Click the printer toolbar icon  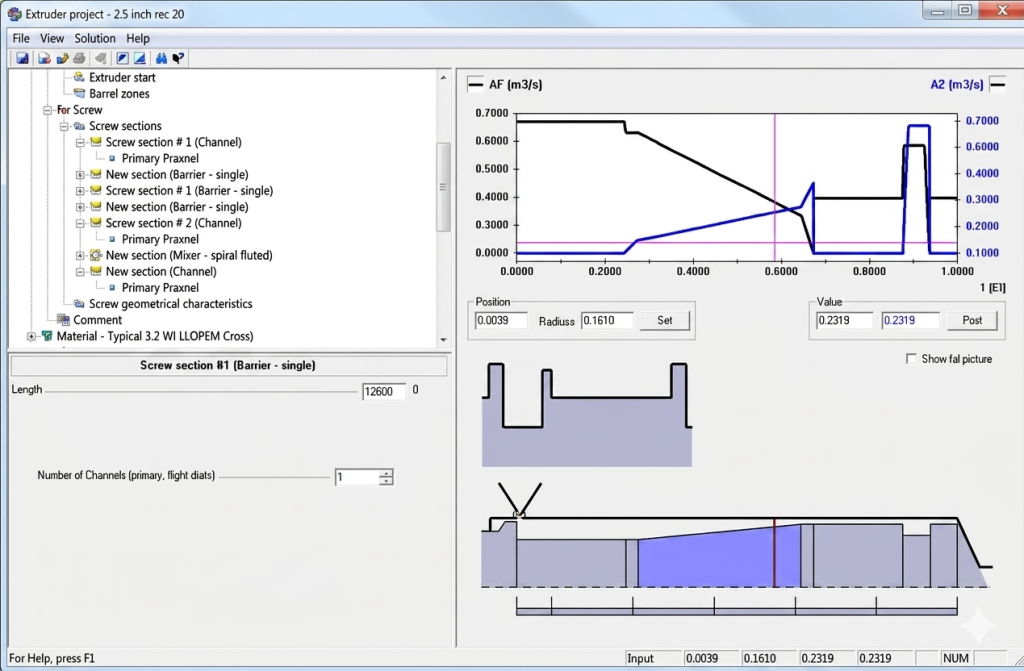(x=79, y=58)
